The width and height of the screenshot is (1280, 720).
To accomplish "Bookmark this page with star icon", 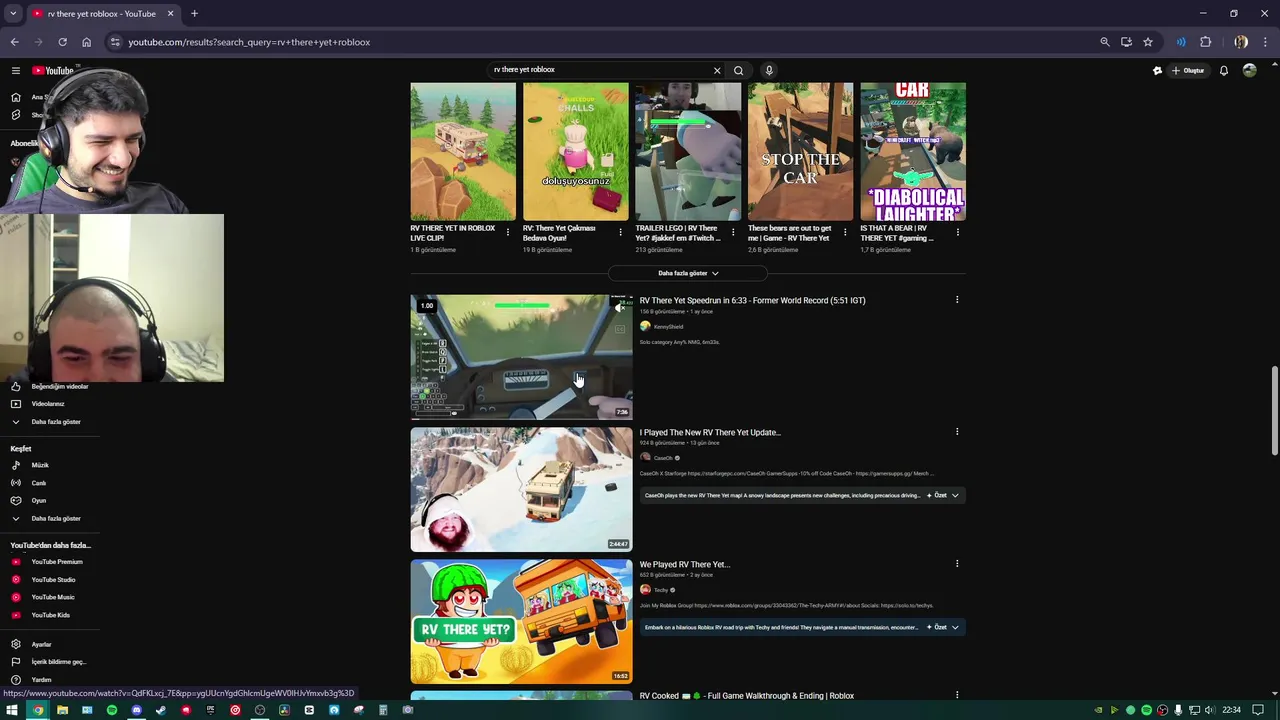I will click(1148, 42).
